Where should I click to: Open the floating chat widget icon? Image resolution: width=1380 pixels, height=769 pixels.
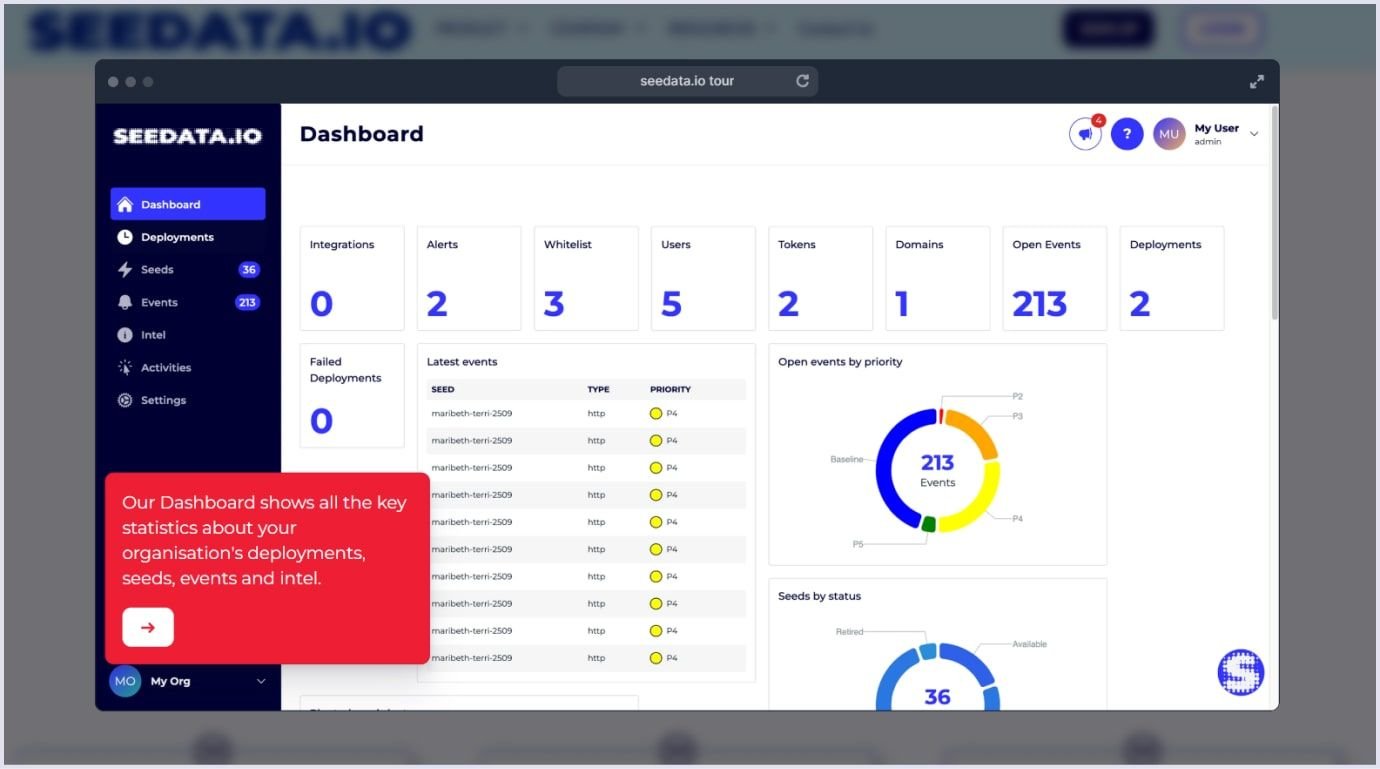1241,673
